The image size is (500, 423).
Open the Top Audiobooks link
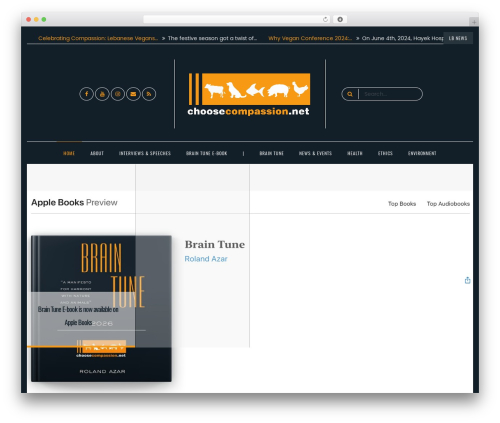click(x=448, y=204)
